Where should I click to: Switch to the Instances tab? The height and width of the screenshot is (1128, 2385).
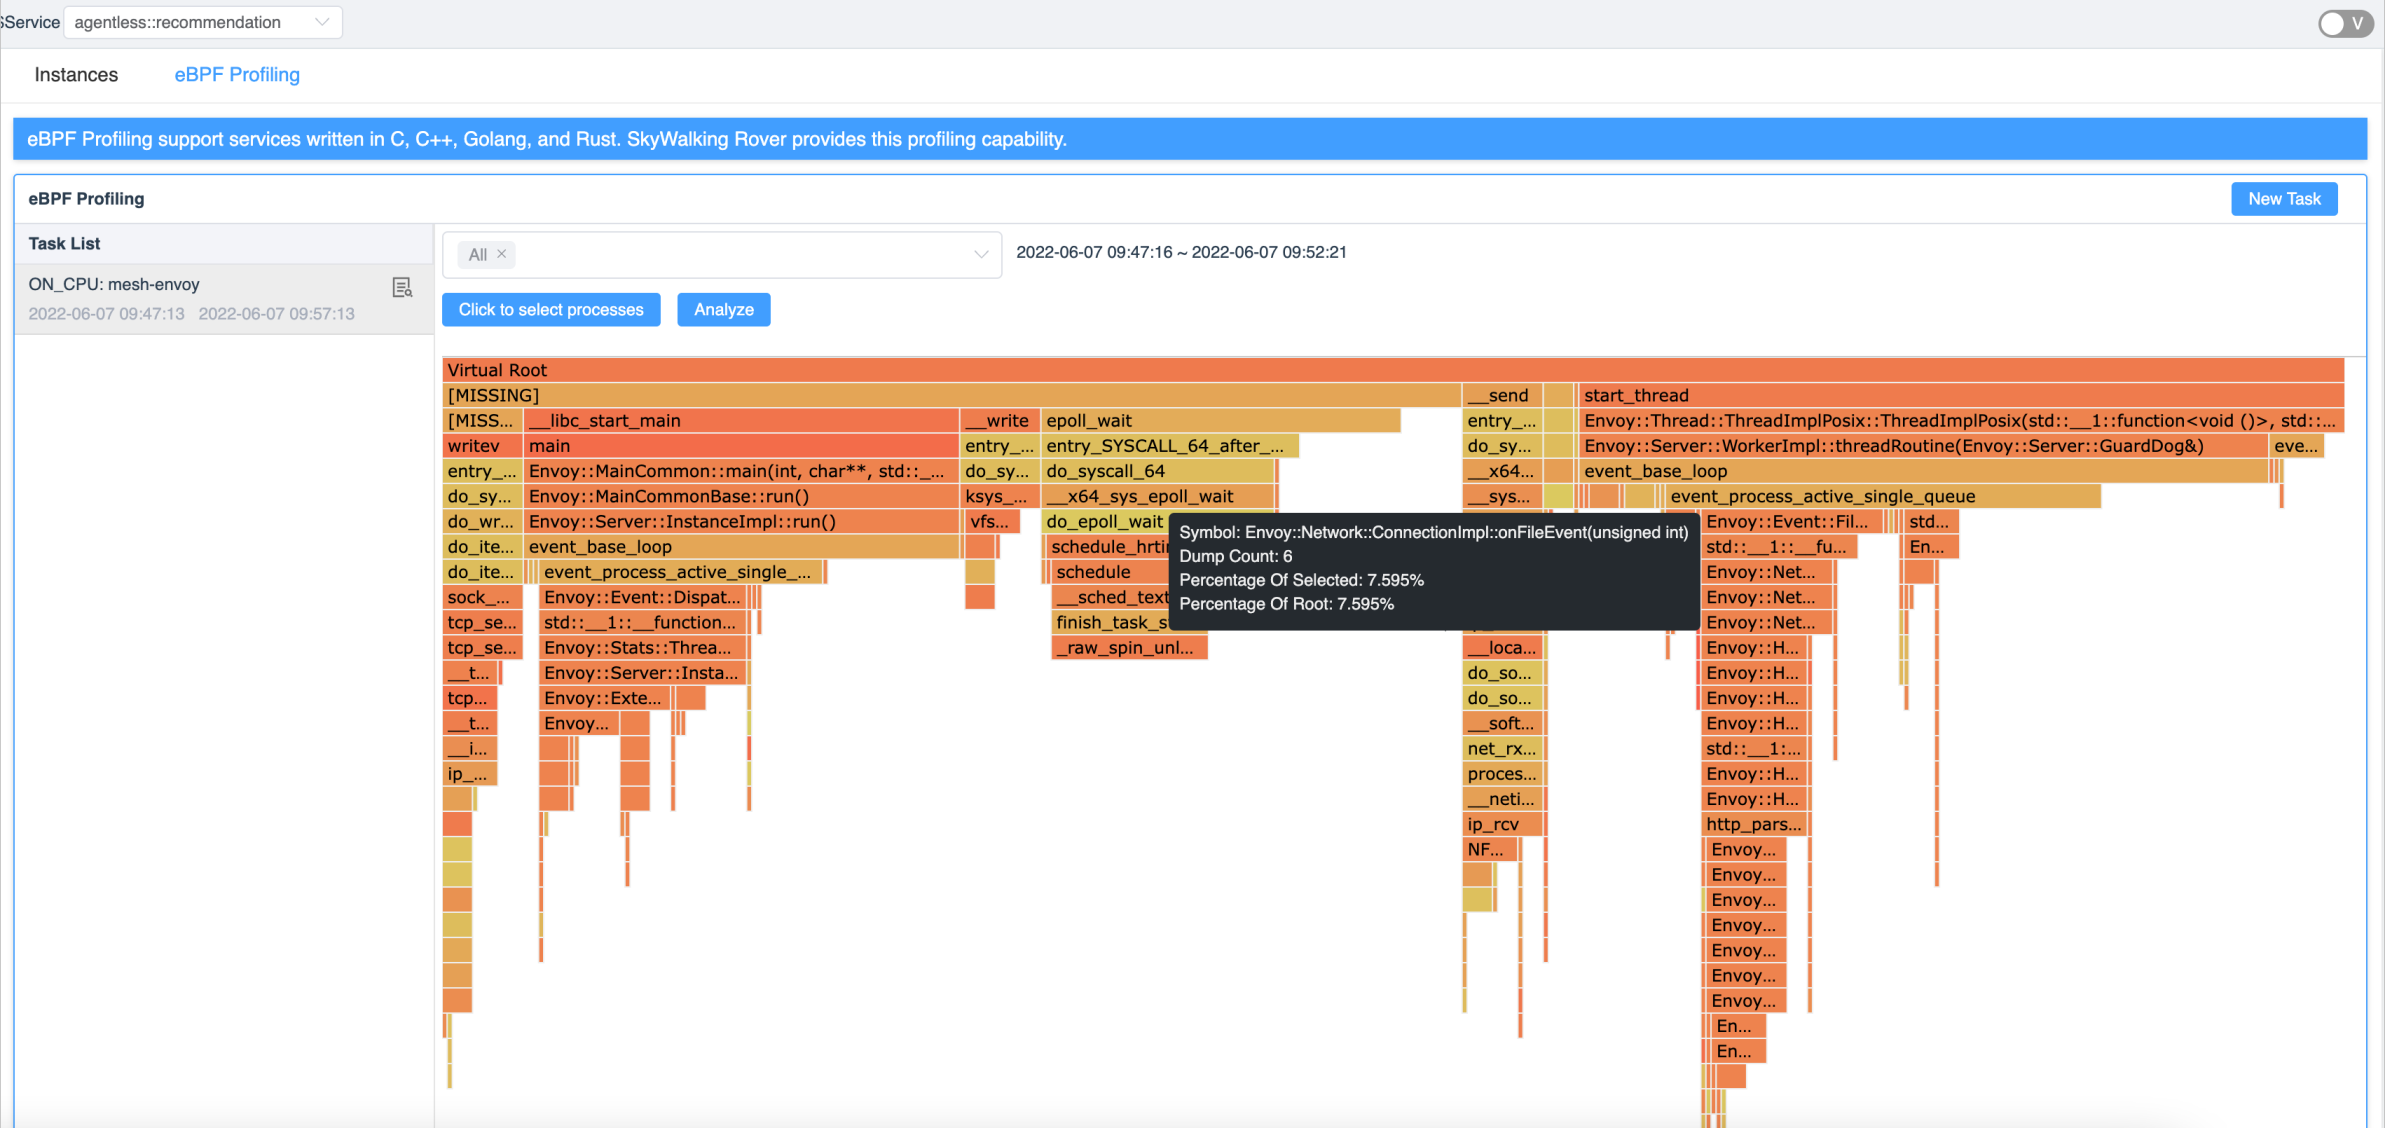point(76,73)
